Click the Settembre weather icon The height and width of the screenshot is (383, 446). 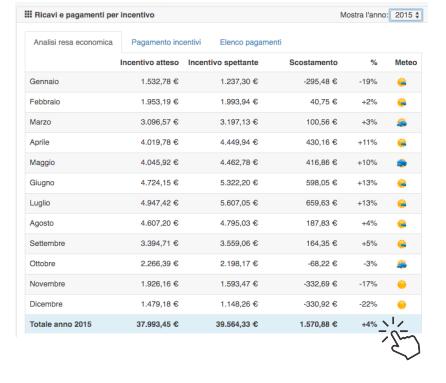pyautogui.click(x=402, y=244)
